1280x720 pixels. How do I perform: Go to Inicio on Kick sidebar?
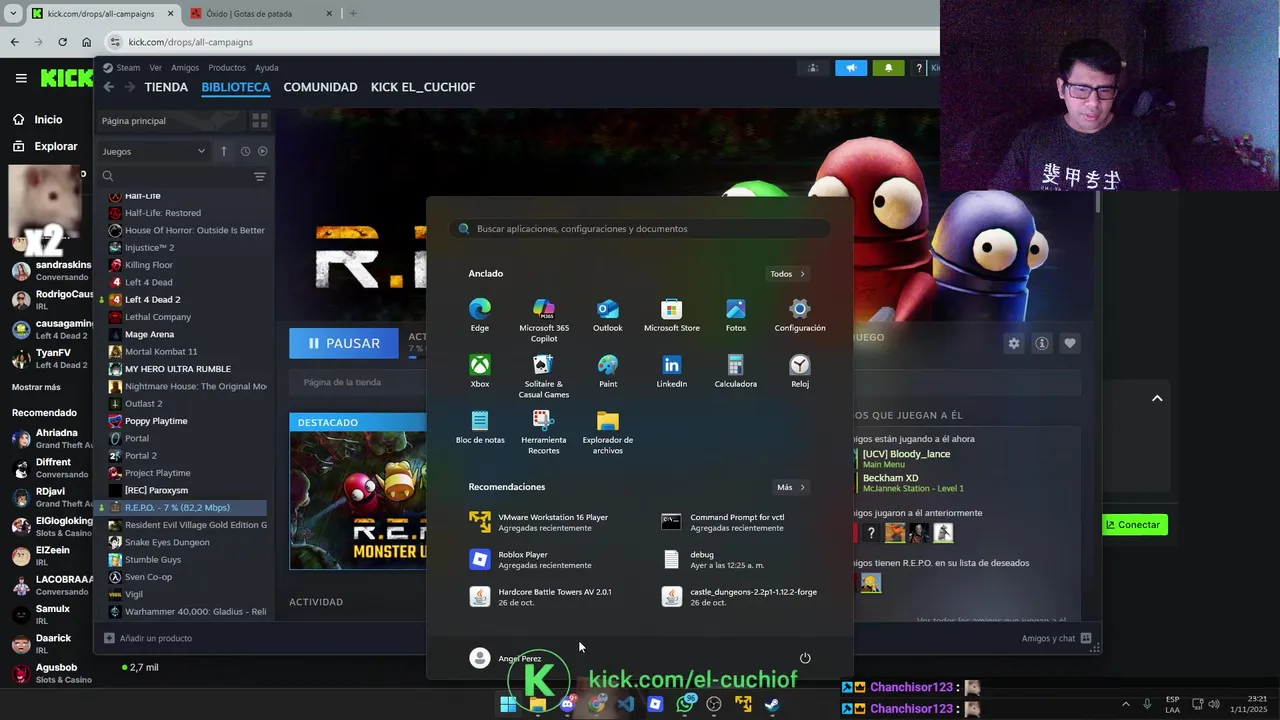[37, 119]
